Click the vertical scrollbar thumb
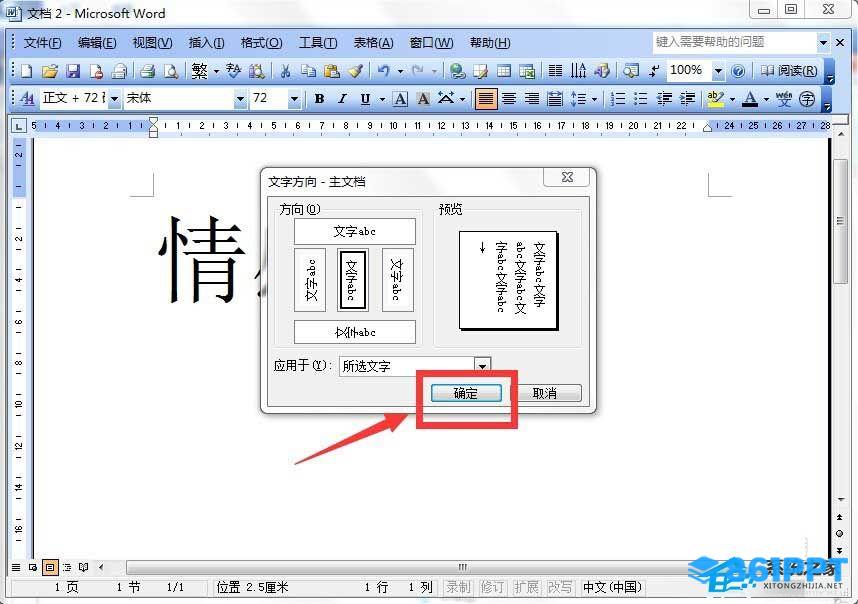The height and width of the screenshot is (604, 858). (x=840, y=221)
